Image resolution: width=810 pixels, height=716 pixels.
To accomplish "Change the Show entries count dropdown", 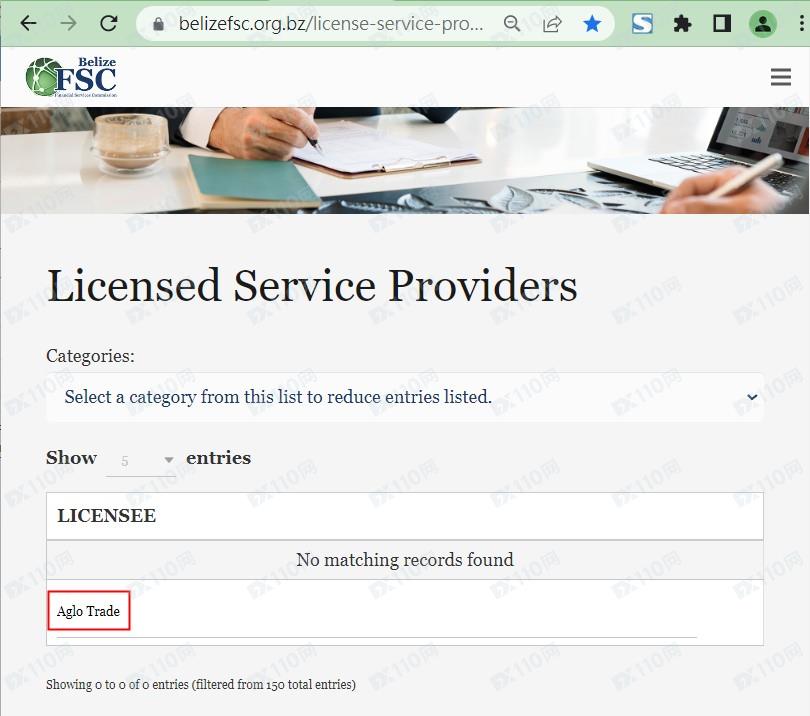I will [x=141, y=460].
